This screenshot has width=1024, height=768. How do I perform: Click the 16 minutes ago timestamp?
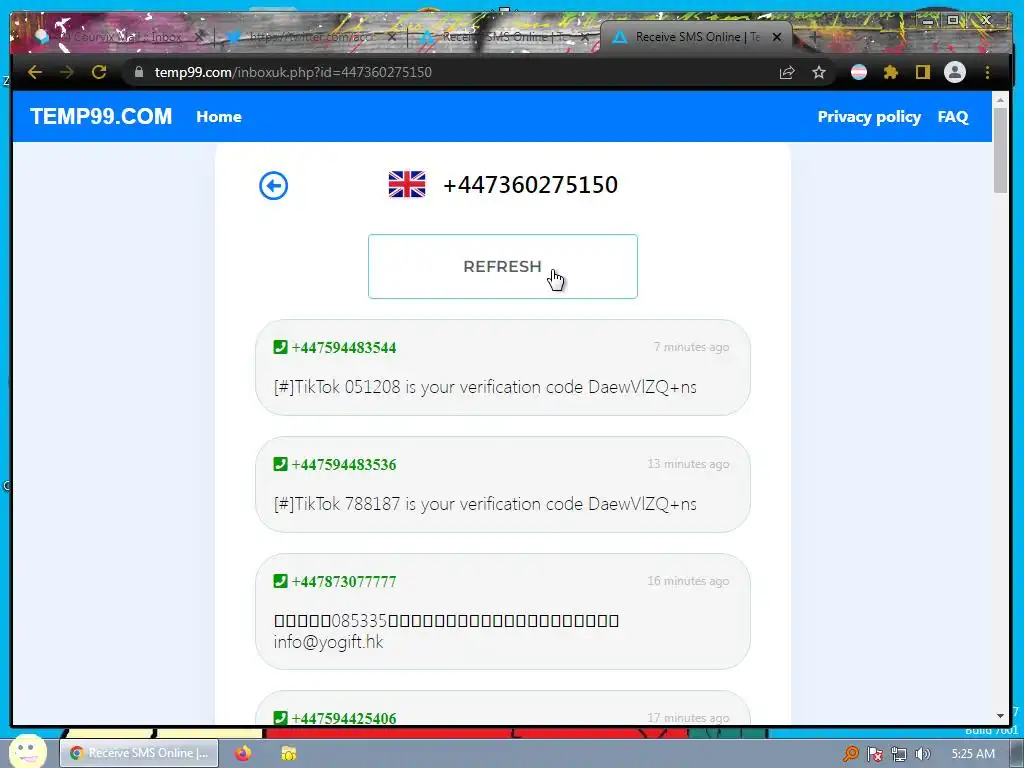pyautogui.click(x=688, y=581)
